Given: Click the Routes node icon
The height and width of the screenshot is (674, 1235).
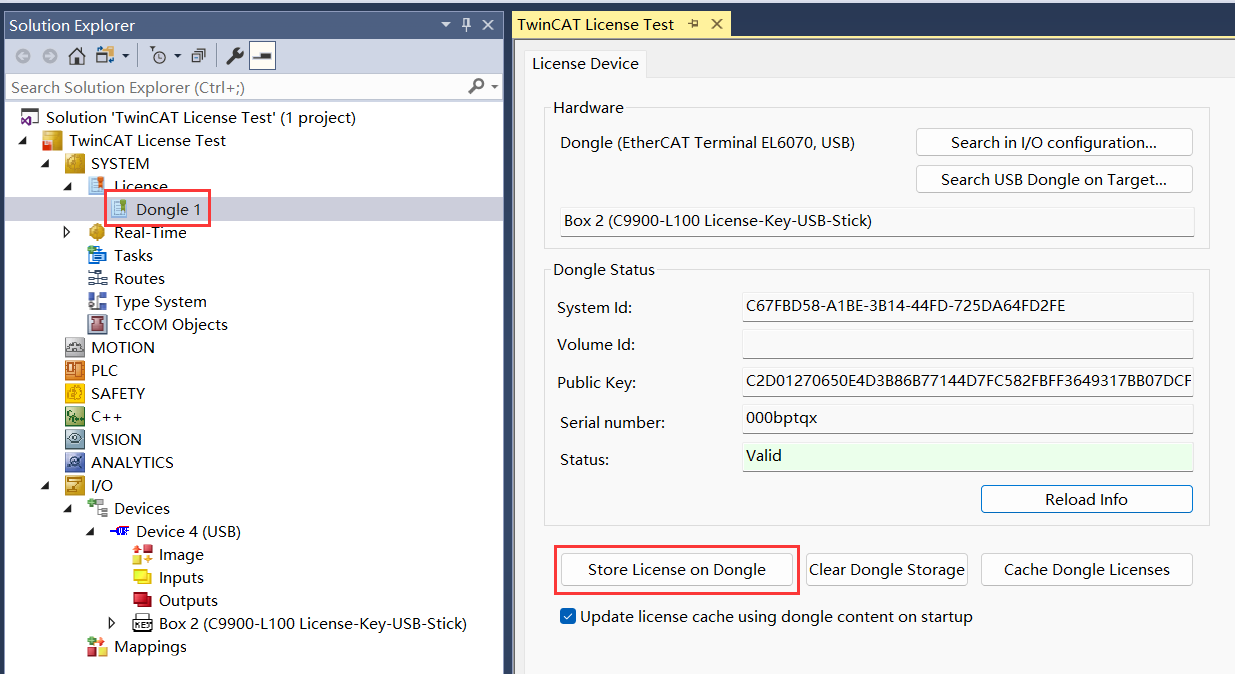Looking at the screenshot, I should tap(97, 278).
